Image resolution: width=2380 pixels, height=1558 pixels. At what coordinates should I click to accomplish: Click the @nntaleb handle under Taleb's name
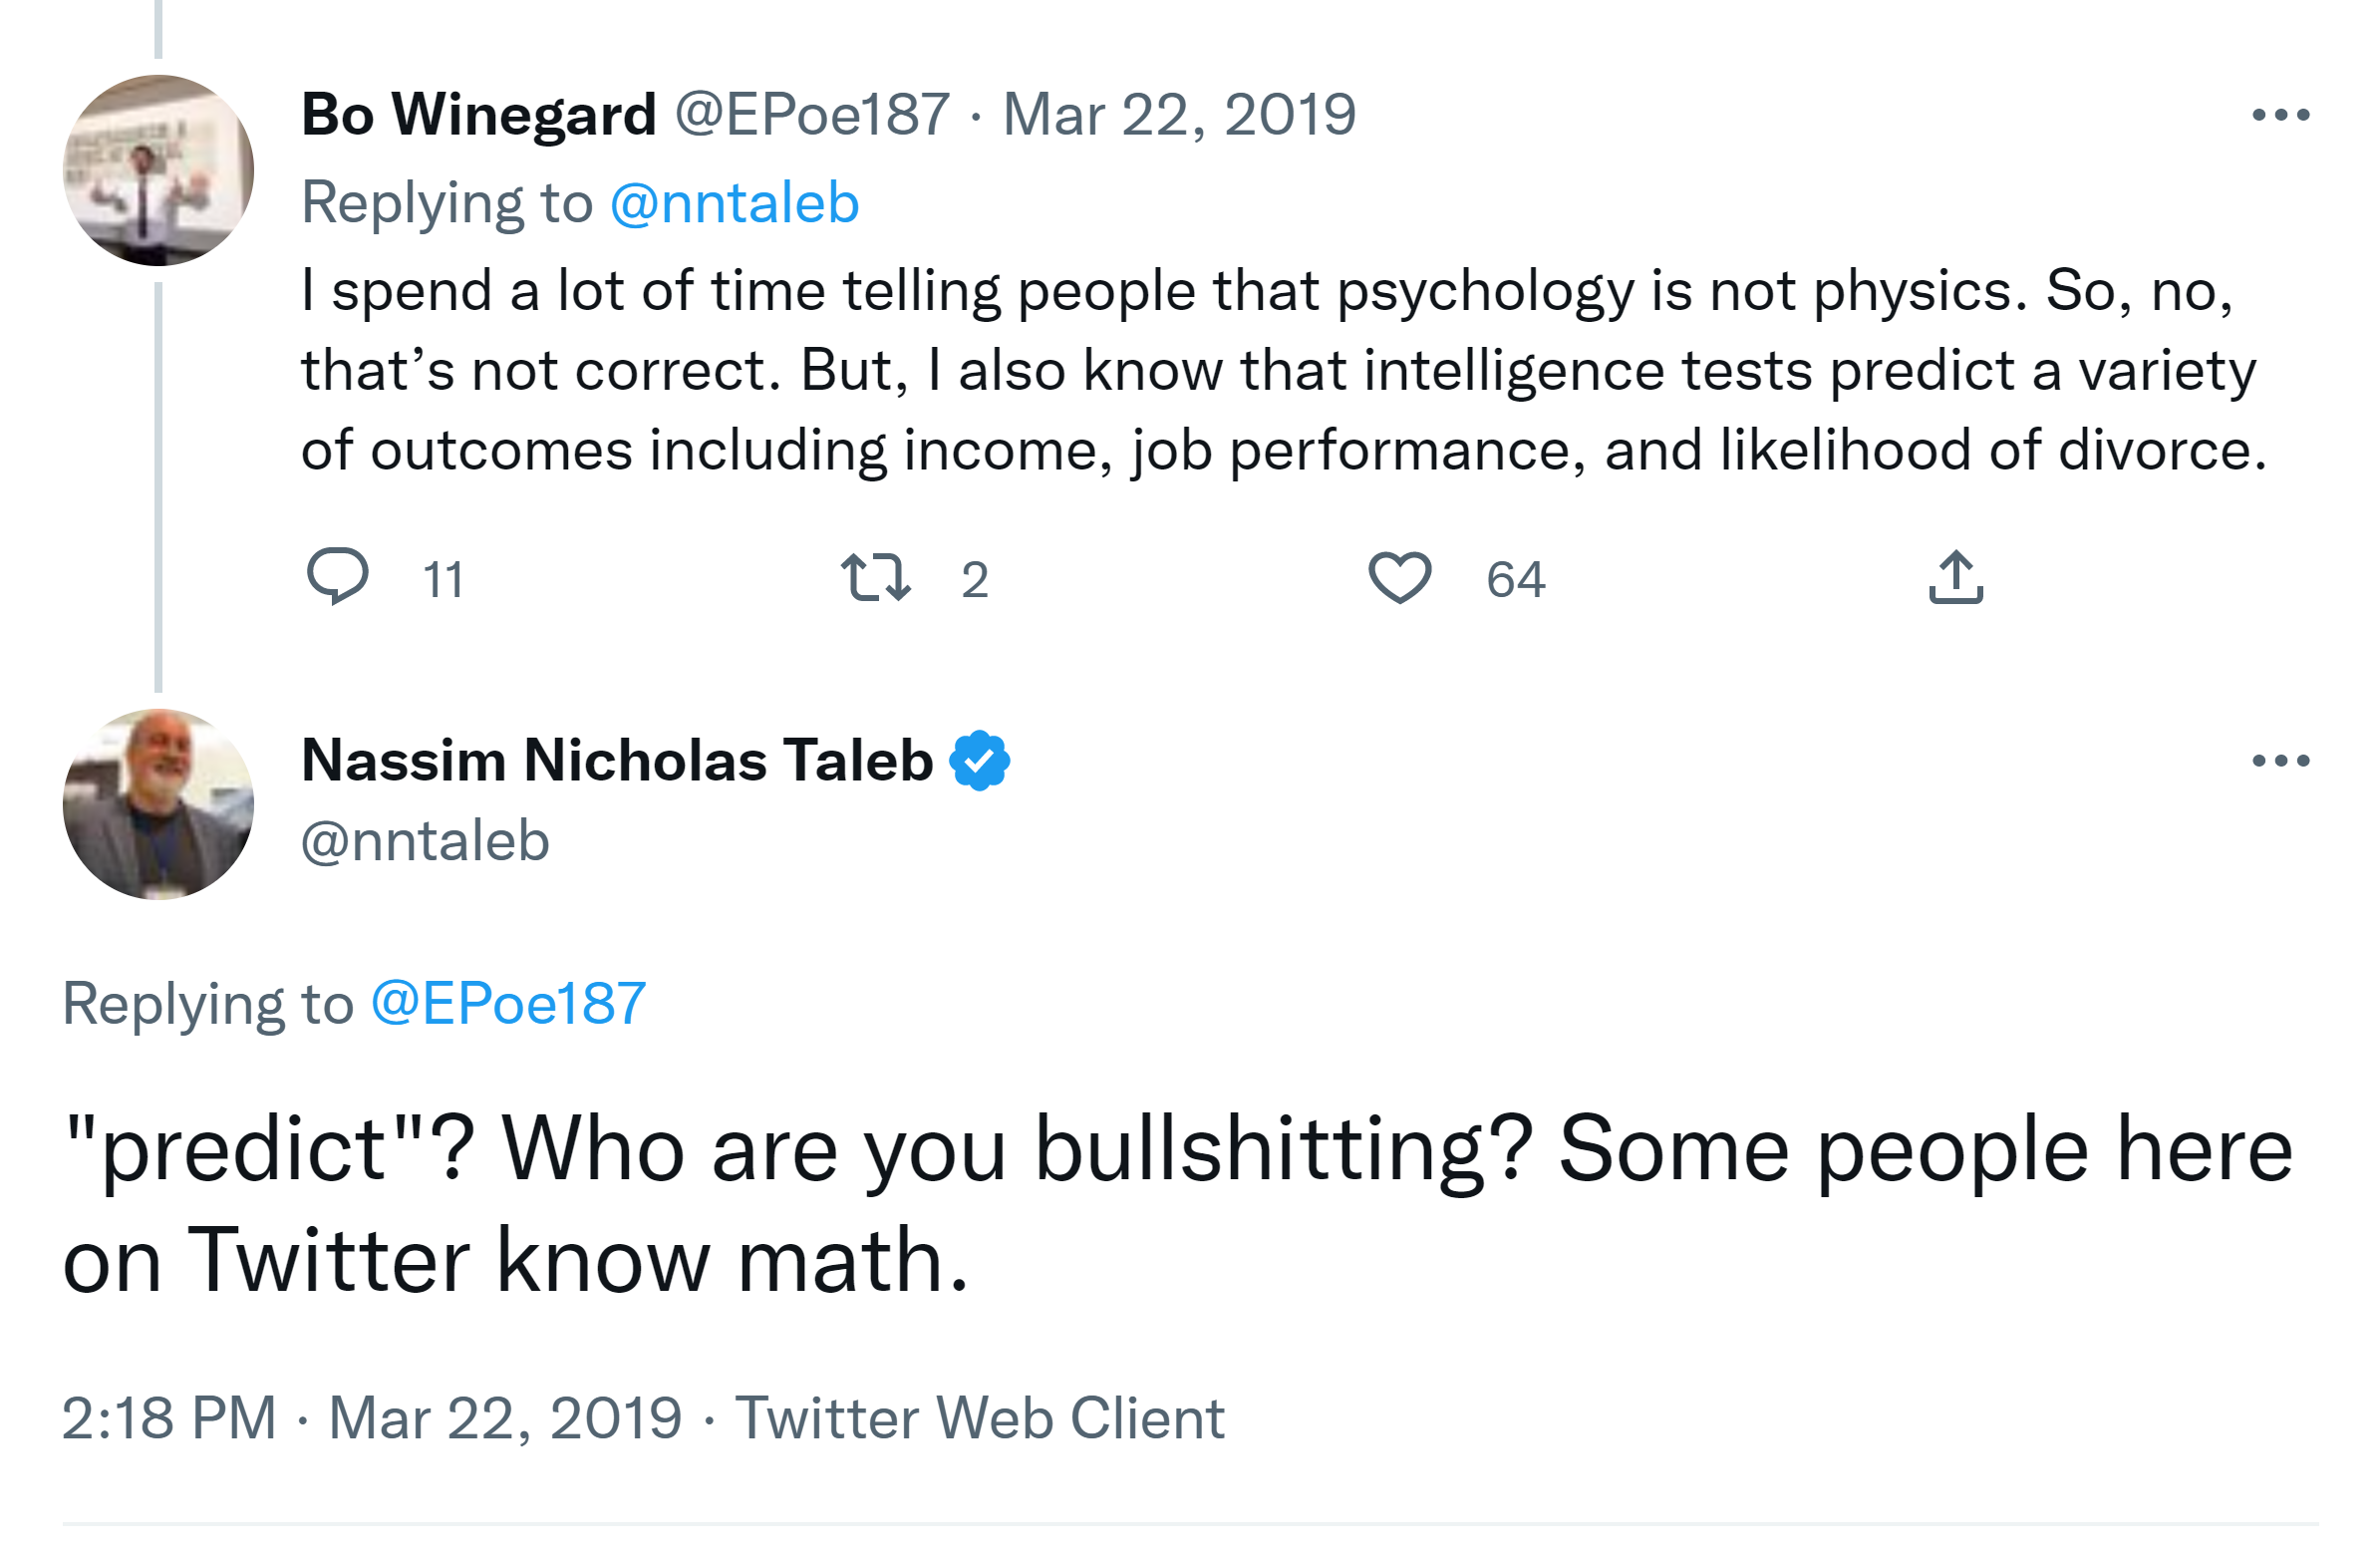pyautogui.click(x=425, y=841)
